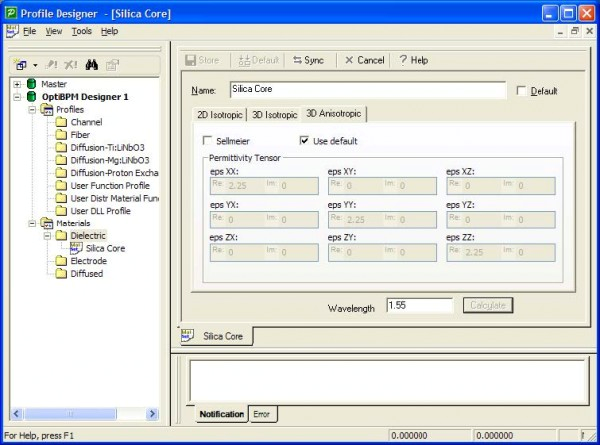Collapse the Materials tree node
This screenshot has width=600, height=445.
point(32,223)
